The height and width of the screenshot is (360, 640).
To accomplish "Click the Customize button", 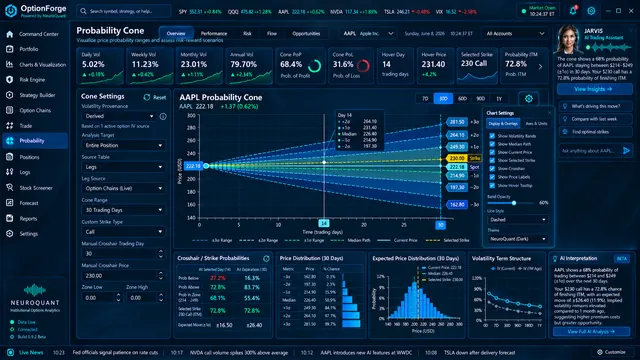I will tap(611, 352).
